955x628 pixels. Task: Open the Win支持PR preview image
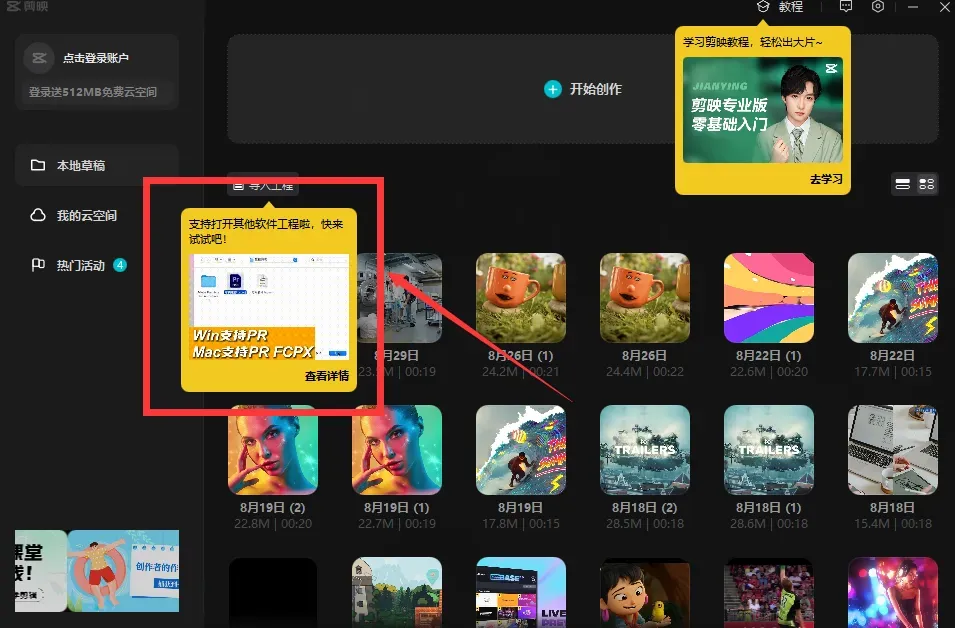(x=270, y=308)
